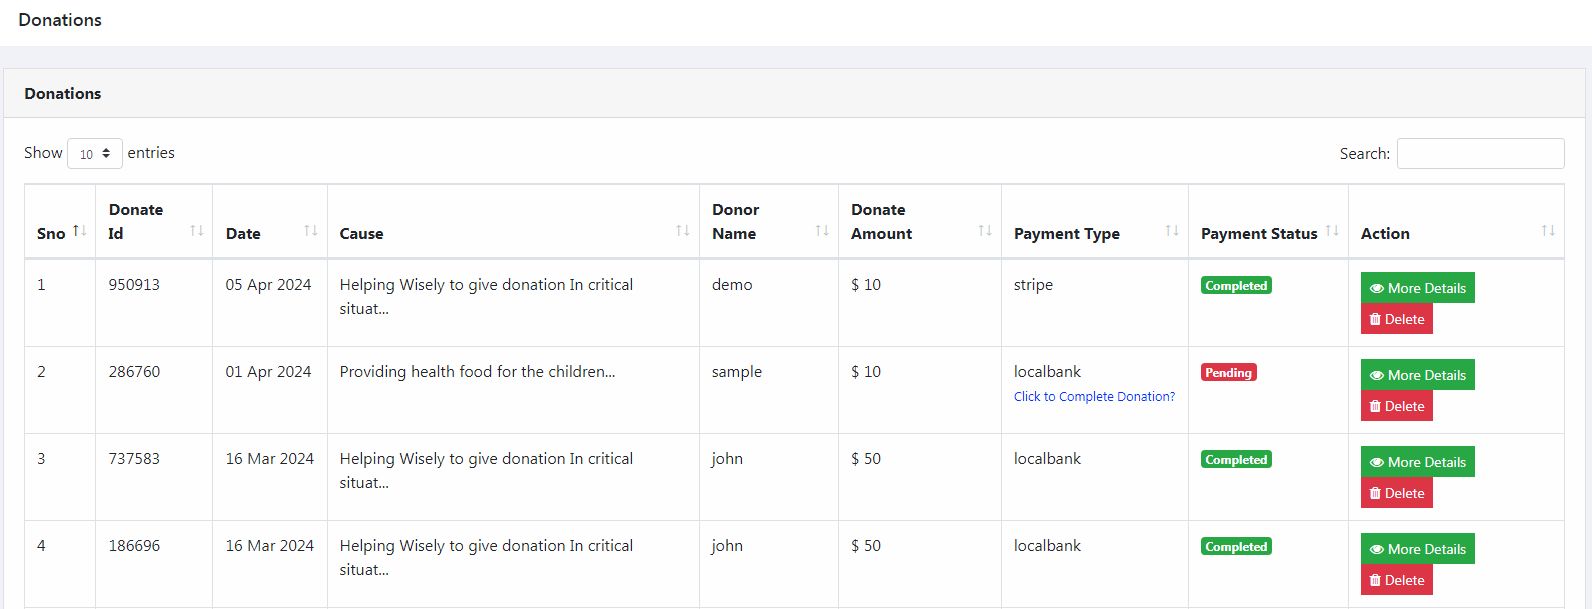Click to Complete Donation link
Viewport: 1592px width, 609px height.
coord(1094,397)
